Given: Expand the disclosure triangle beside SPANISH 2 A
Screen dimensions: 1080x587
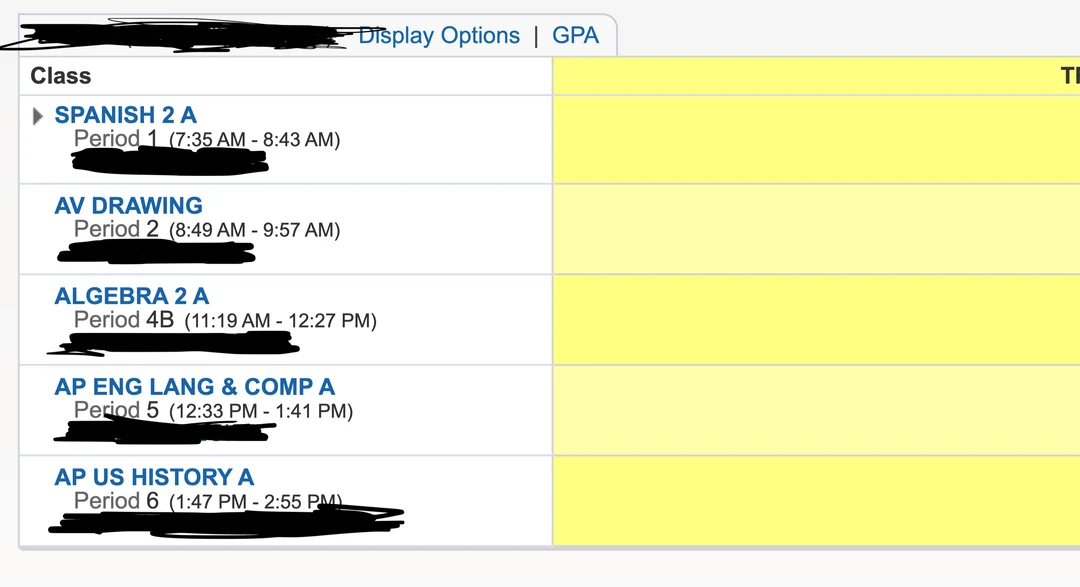Looking at the screenshot, I should coord(37,115).
